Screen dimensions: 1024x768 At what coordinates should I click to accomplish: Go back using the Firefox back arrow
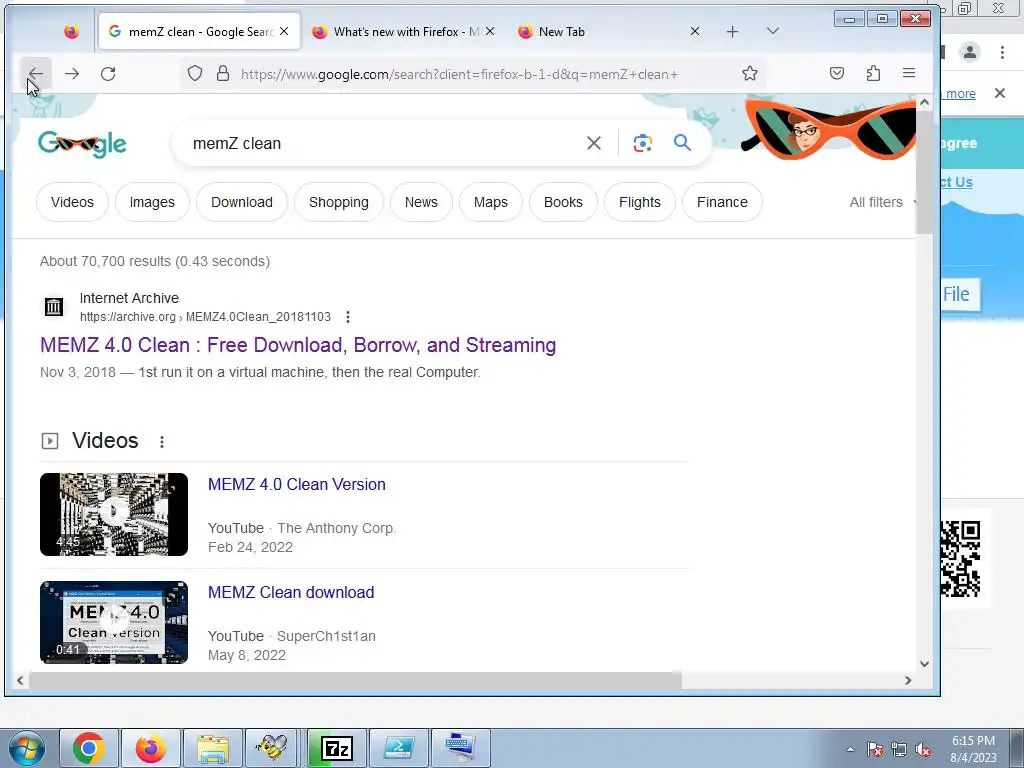point(36,74)
